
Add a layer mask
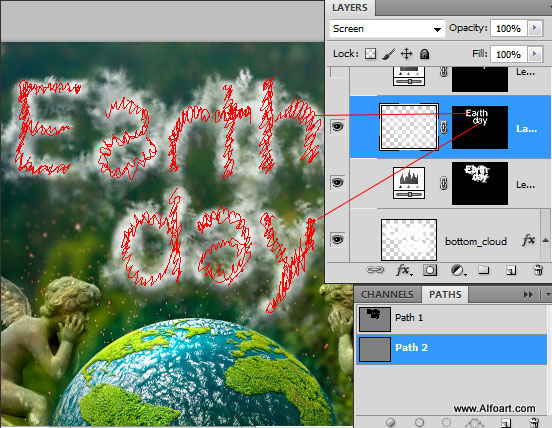[x=430, y=270]
